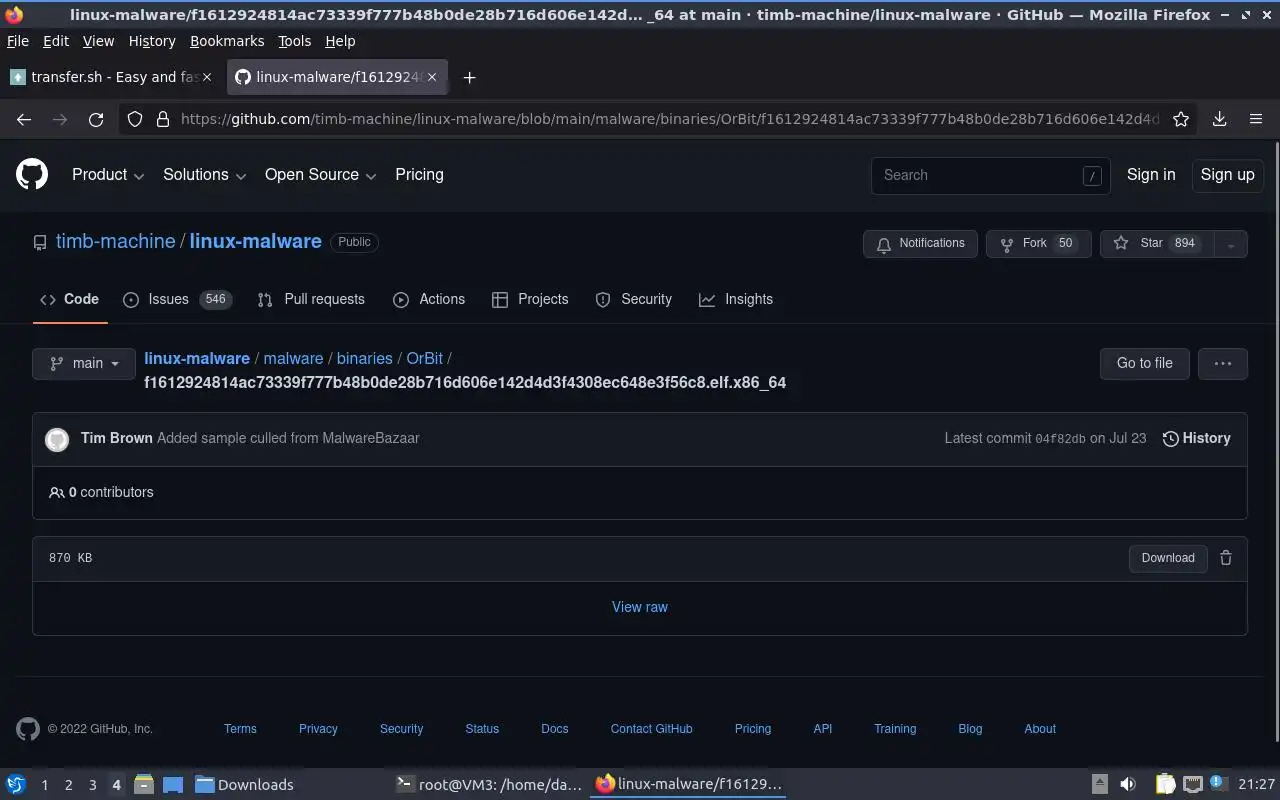The image size is (1280, 800).
Task: Close the transfer.sh tab
Action: pyautogui.click(x=207, y=77)
